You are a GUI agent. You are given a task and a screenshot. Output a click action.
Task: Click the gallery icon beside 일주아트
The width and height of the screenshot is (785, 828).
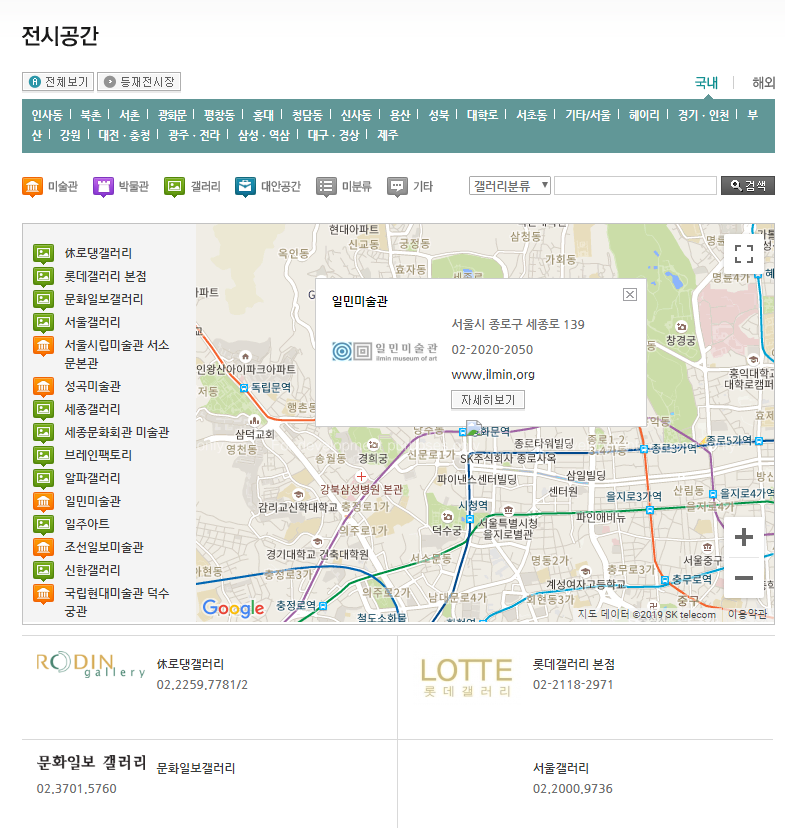point(43,524)
